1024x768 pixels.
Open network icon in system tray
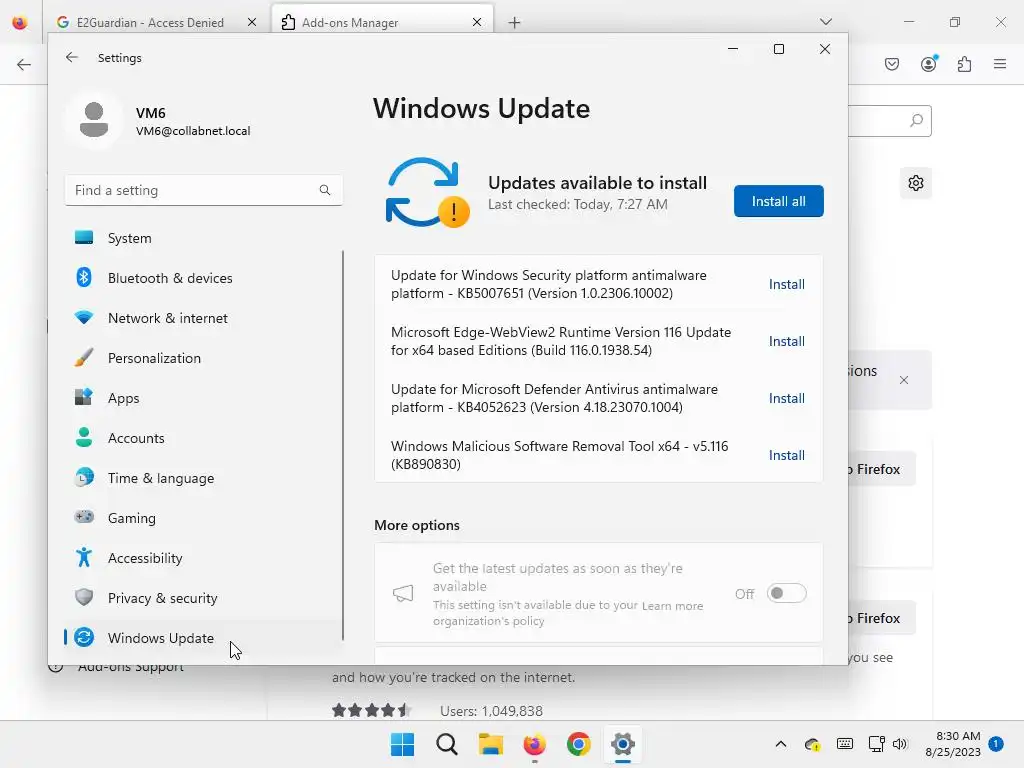tap(876, 744)
